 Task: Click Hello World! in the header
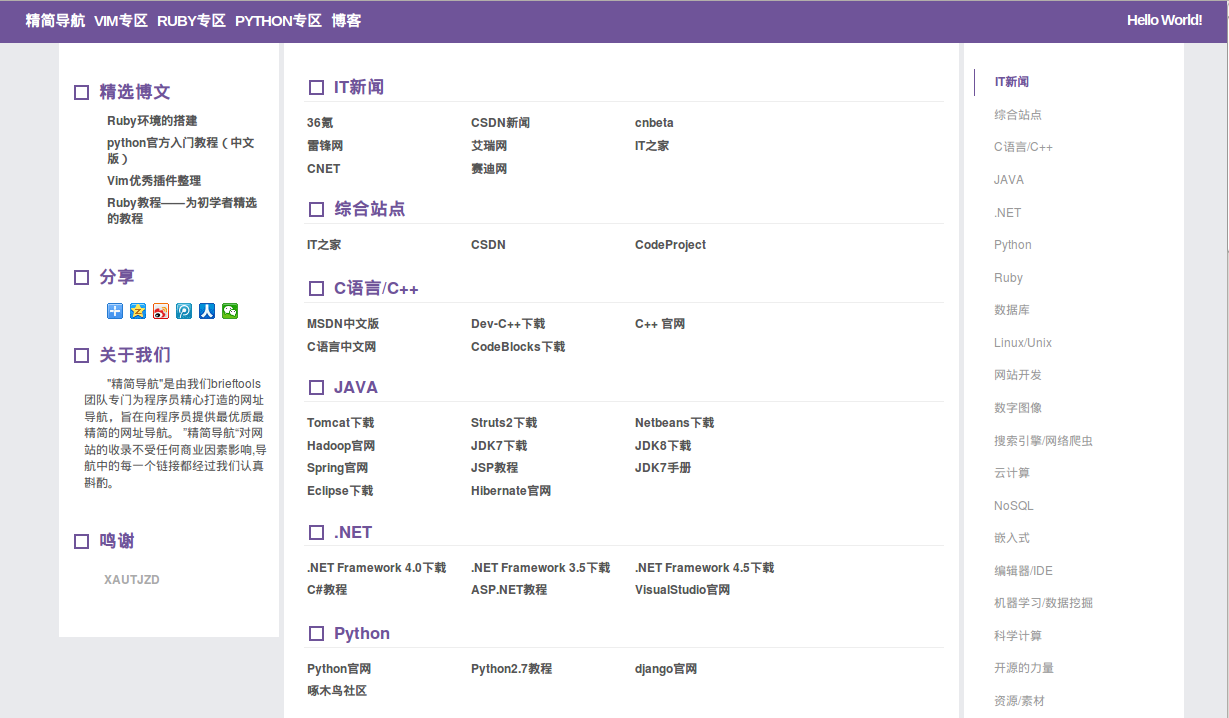tap(1165, 20)
